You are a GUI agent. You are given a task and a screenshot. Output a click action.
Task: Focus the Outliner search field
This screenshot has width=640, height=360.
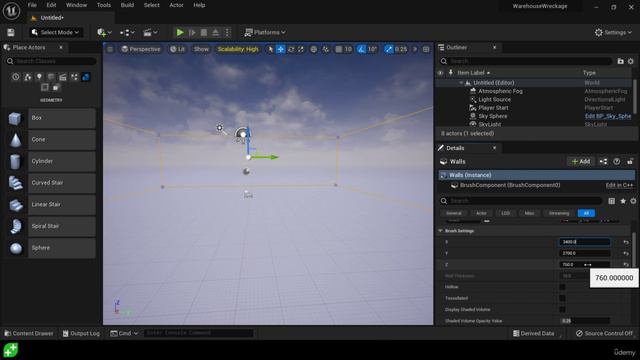(x=526, y=61)
